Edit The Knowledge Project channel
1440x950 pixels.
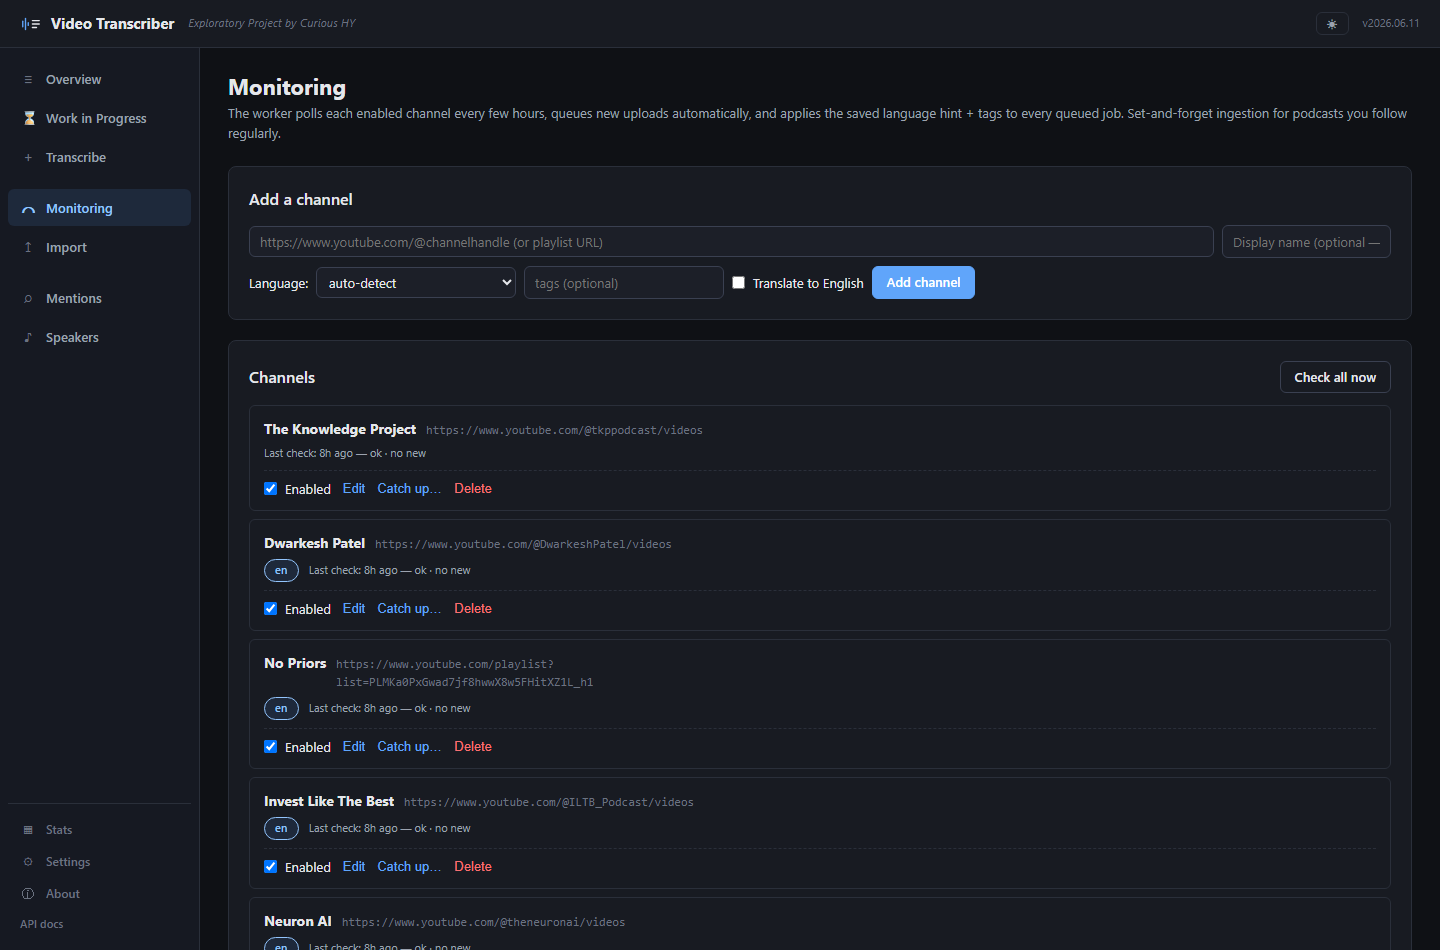click(x=354, y=489)
